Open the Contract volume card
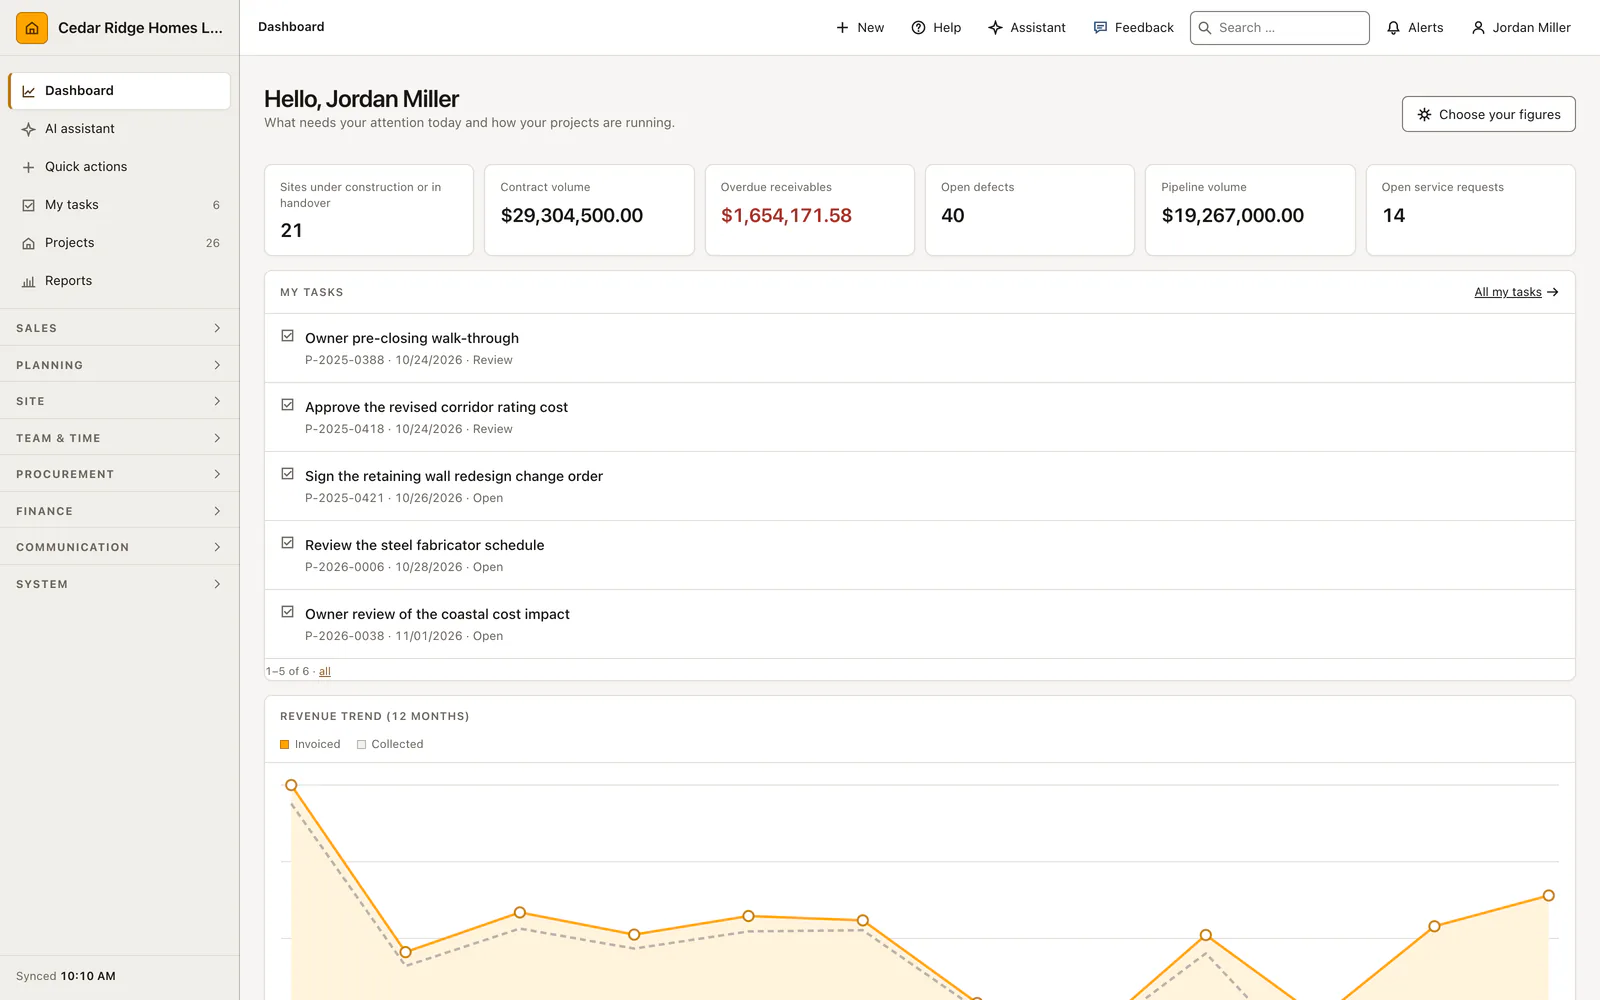The height and width of the screenshot is (1000, 1600). [589, 210]
